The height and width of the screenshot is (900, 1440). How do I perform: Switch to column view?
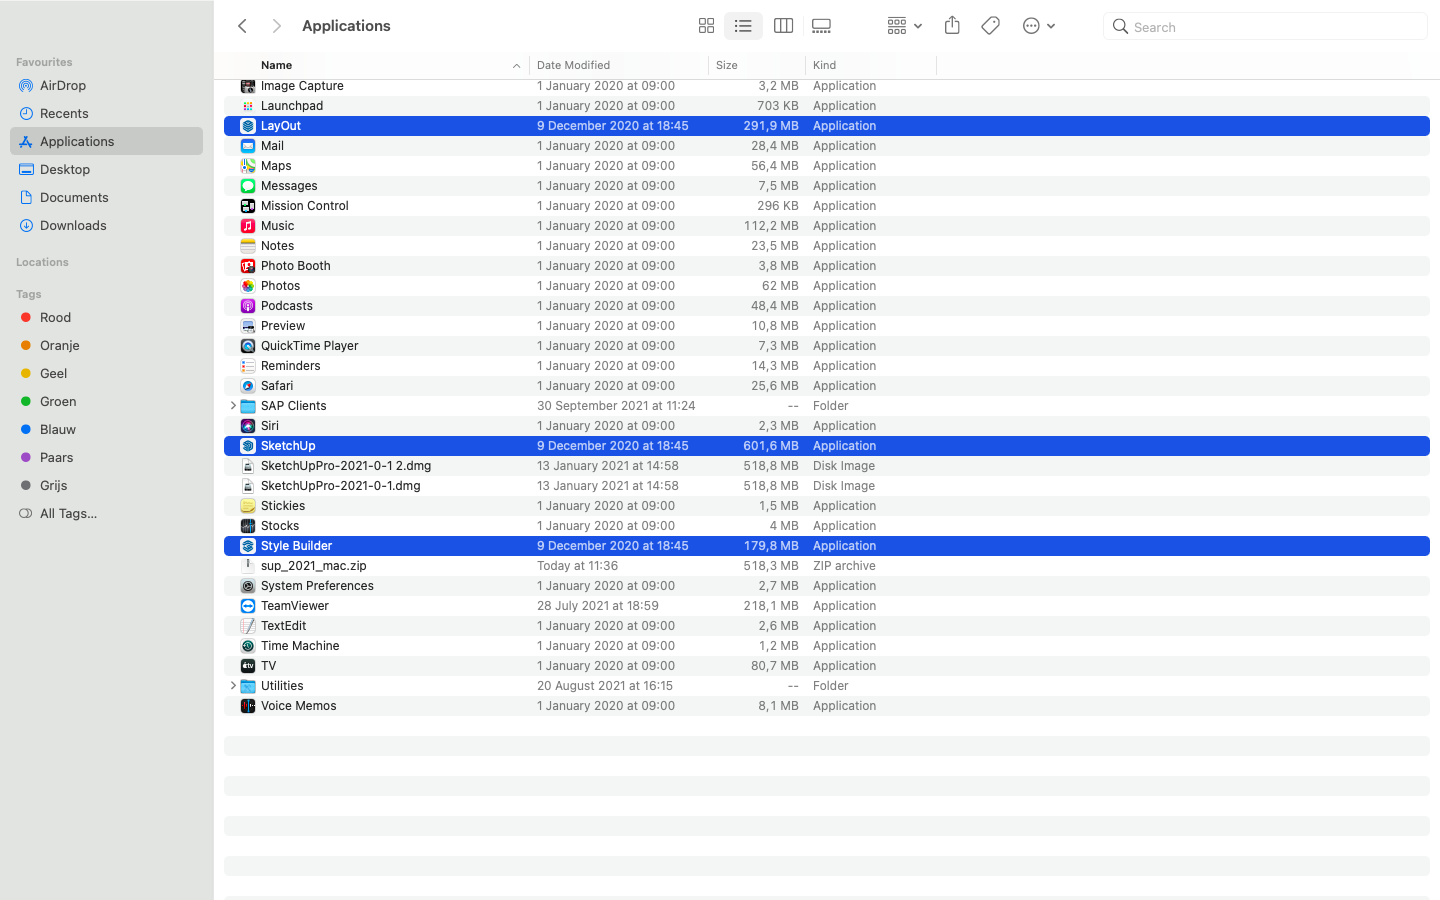(x=783, y=26)
